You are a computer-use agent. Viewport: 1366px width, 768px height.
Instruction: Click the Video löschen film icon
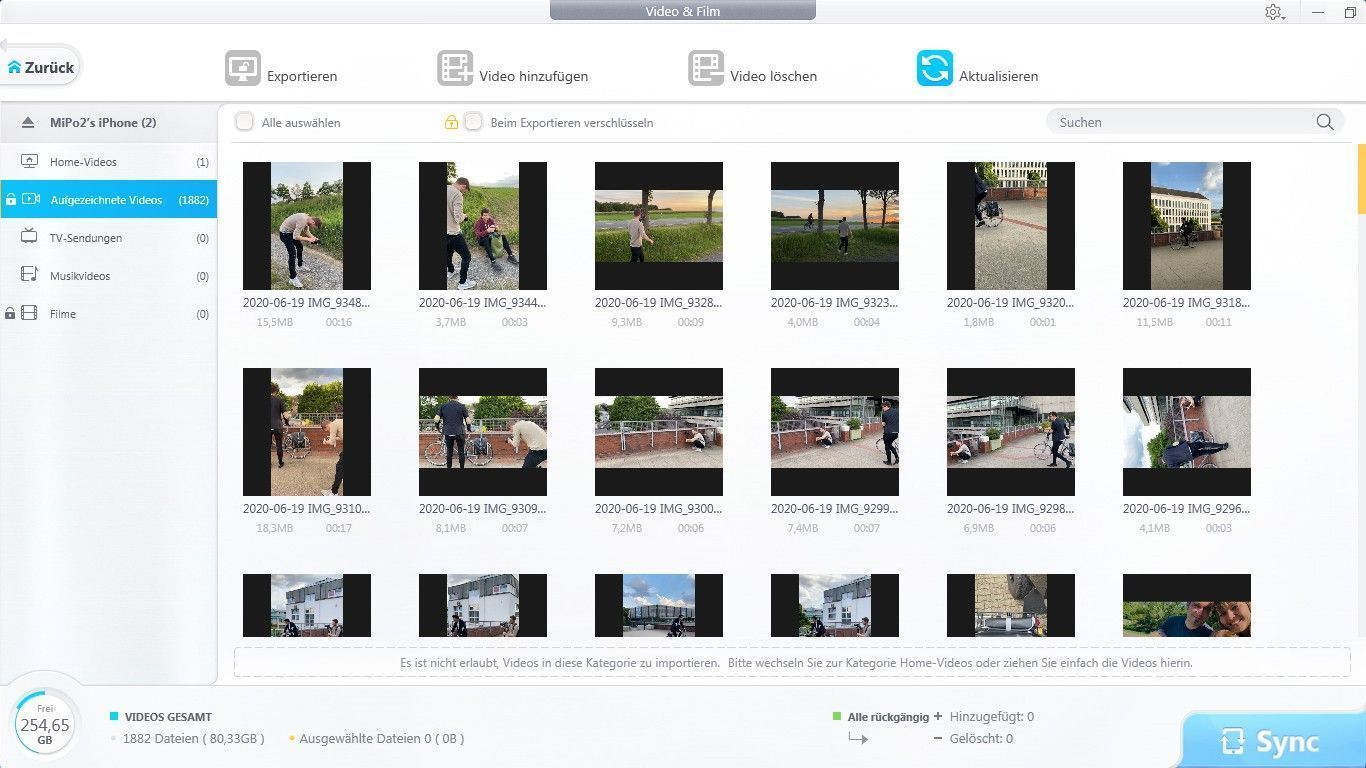706,69
